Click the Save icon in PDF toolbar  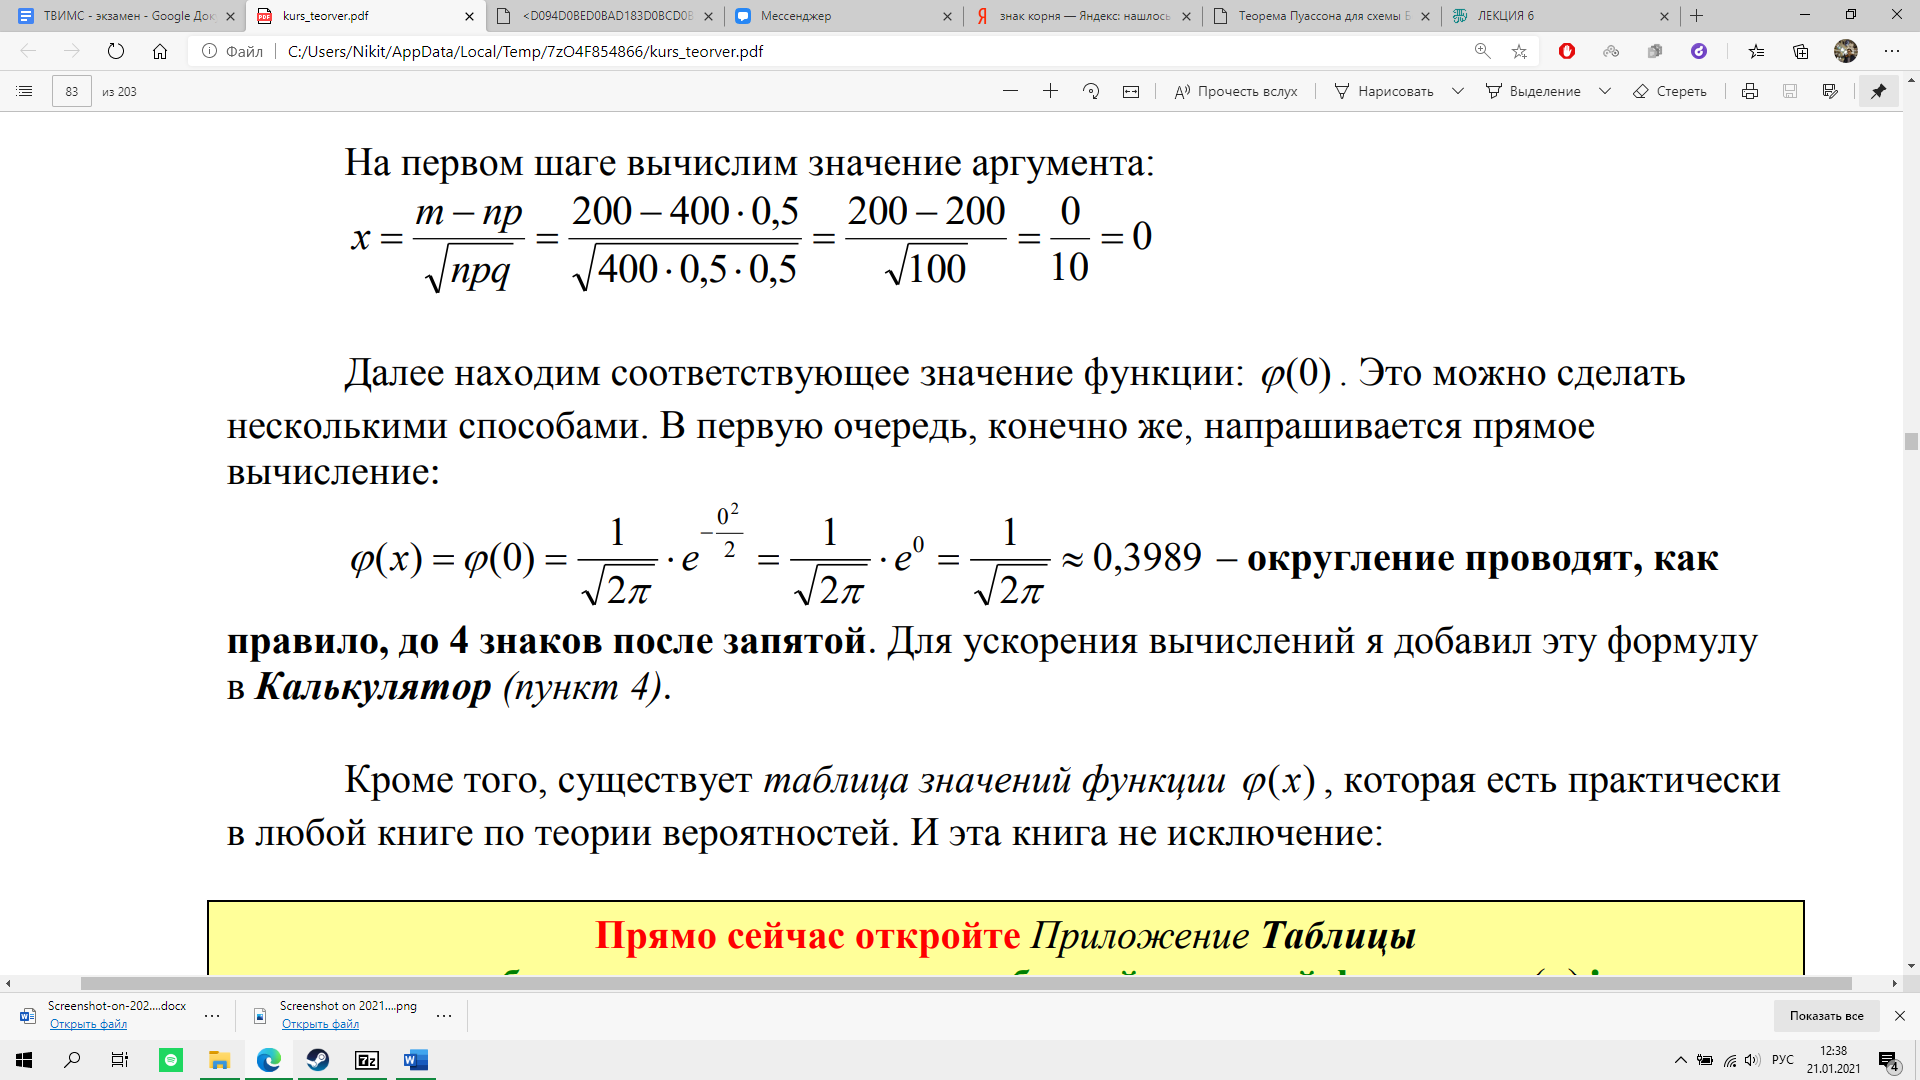click(x=1790, y=91)
